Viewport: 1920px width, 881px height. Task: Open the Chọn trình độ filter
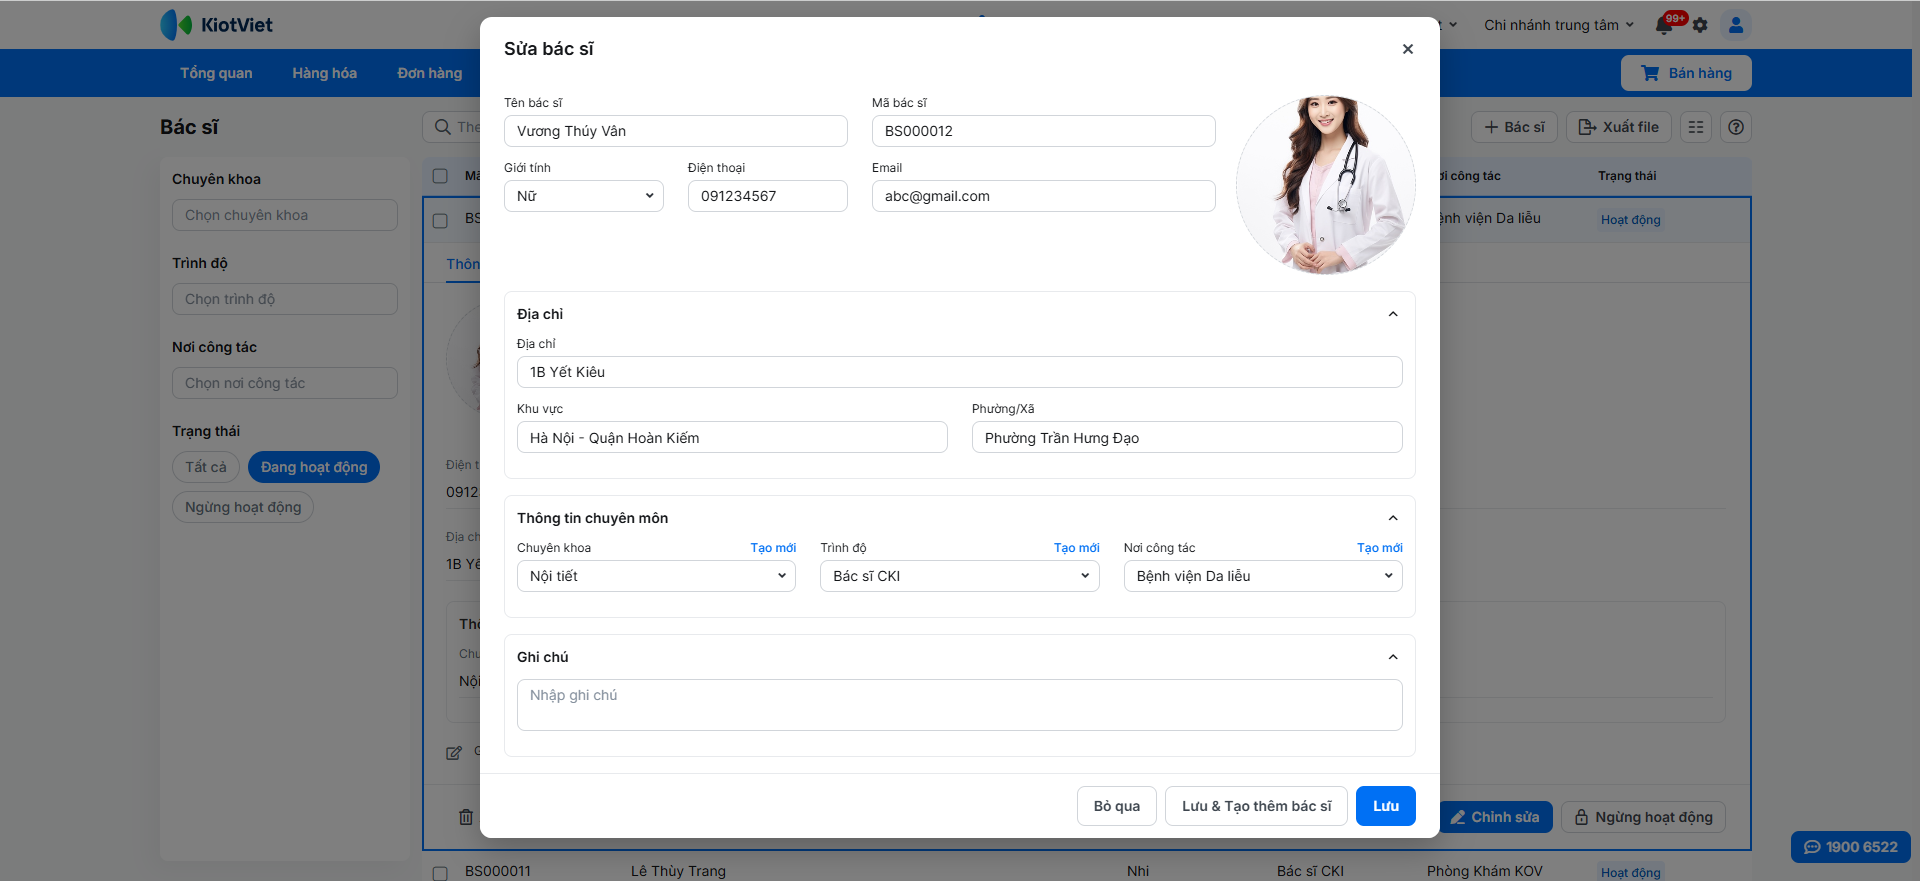[x=285, y=299]
